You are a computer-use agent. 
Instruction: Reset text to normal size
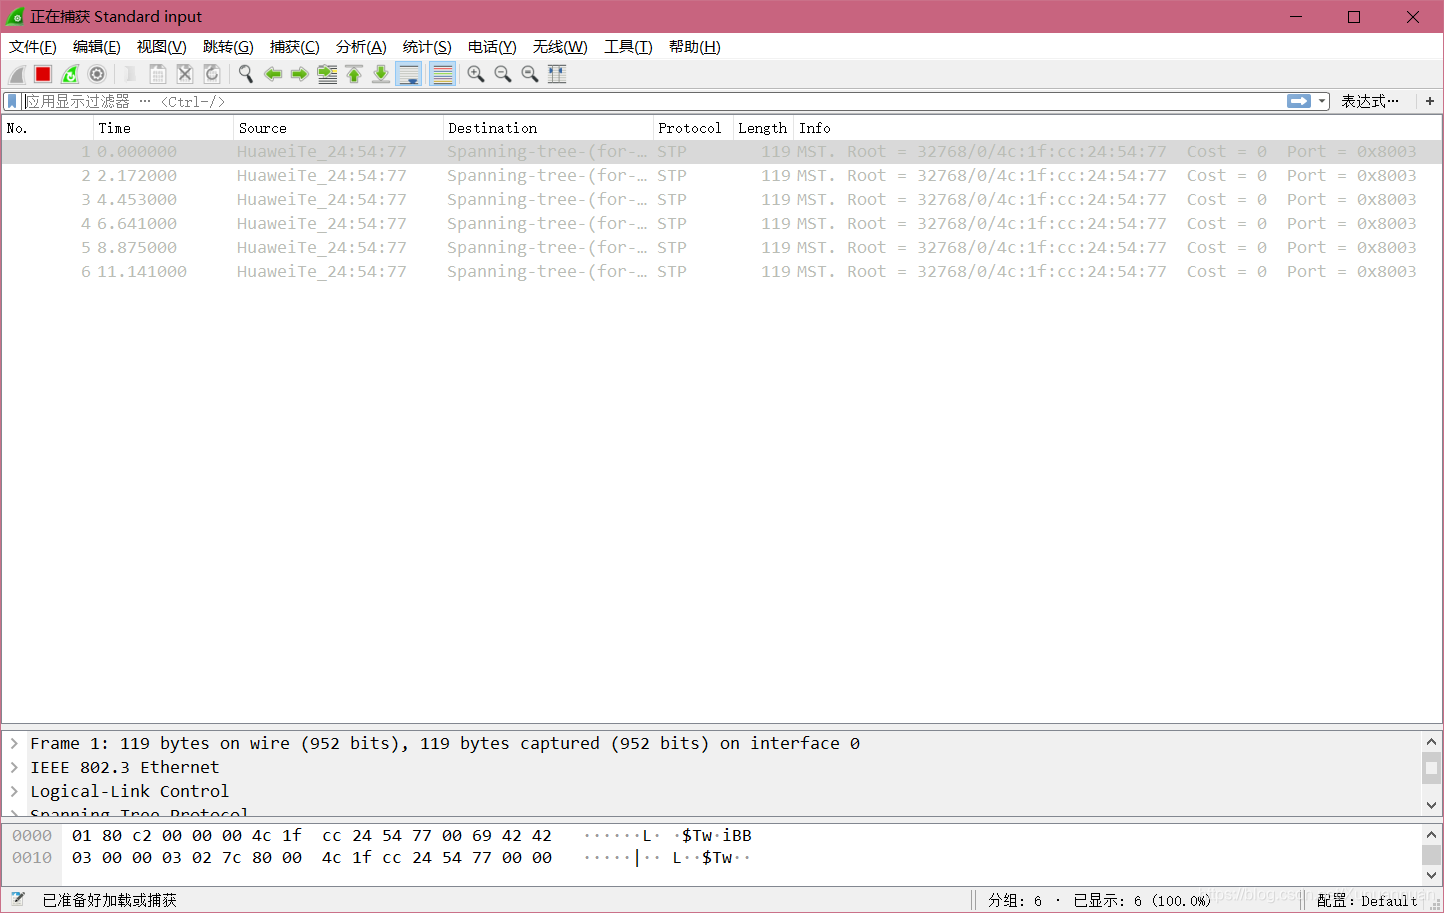coord(530,74)
